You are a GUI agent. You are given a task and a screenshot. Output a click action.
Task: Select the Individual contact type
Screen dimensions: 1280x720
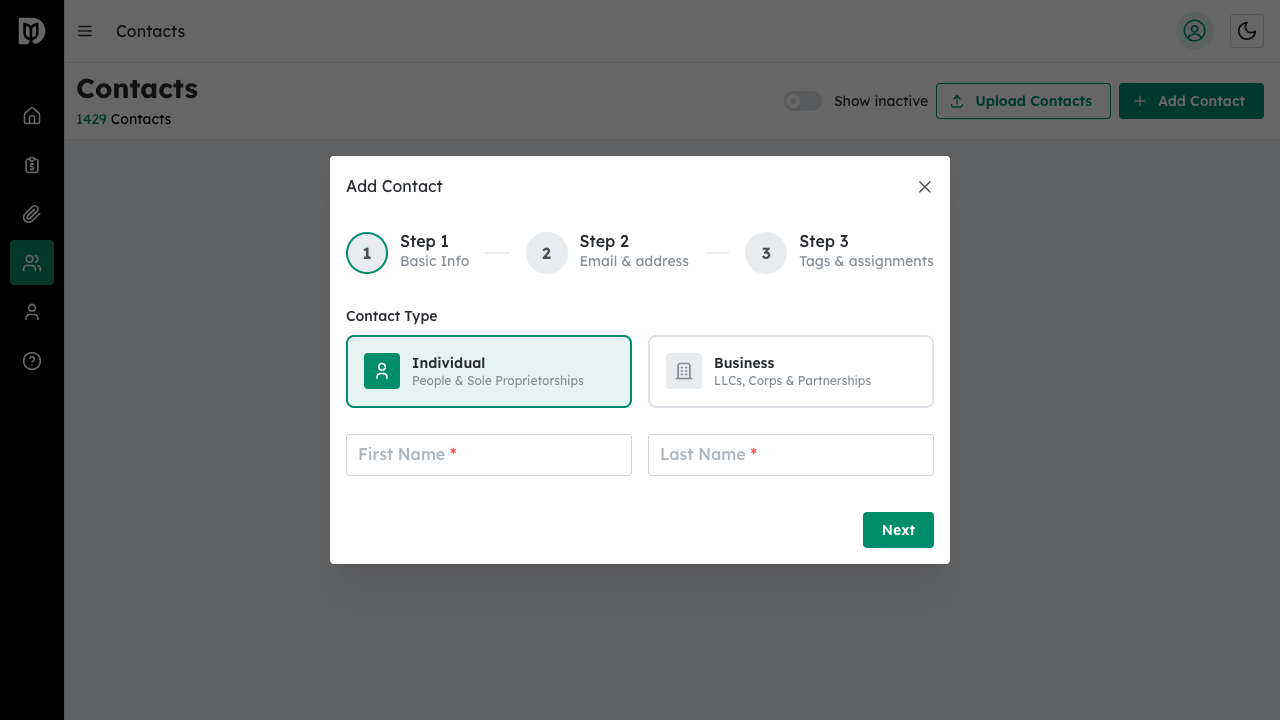(x=488, y=371)
